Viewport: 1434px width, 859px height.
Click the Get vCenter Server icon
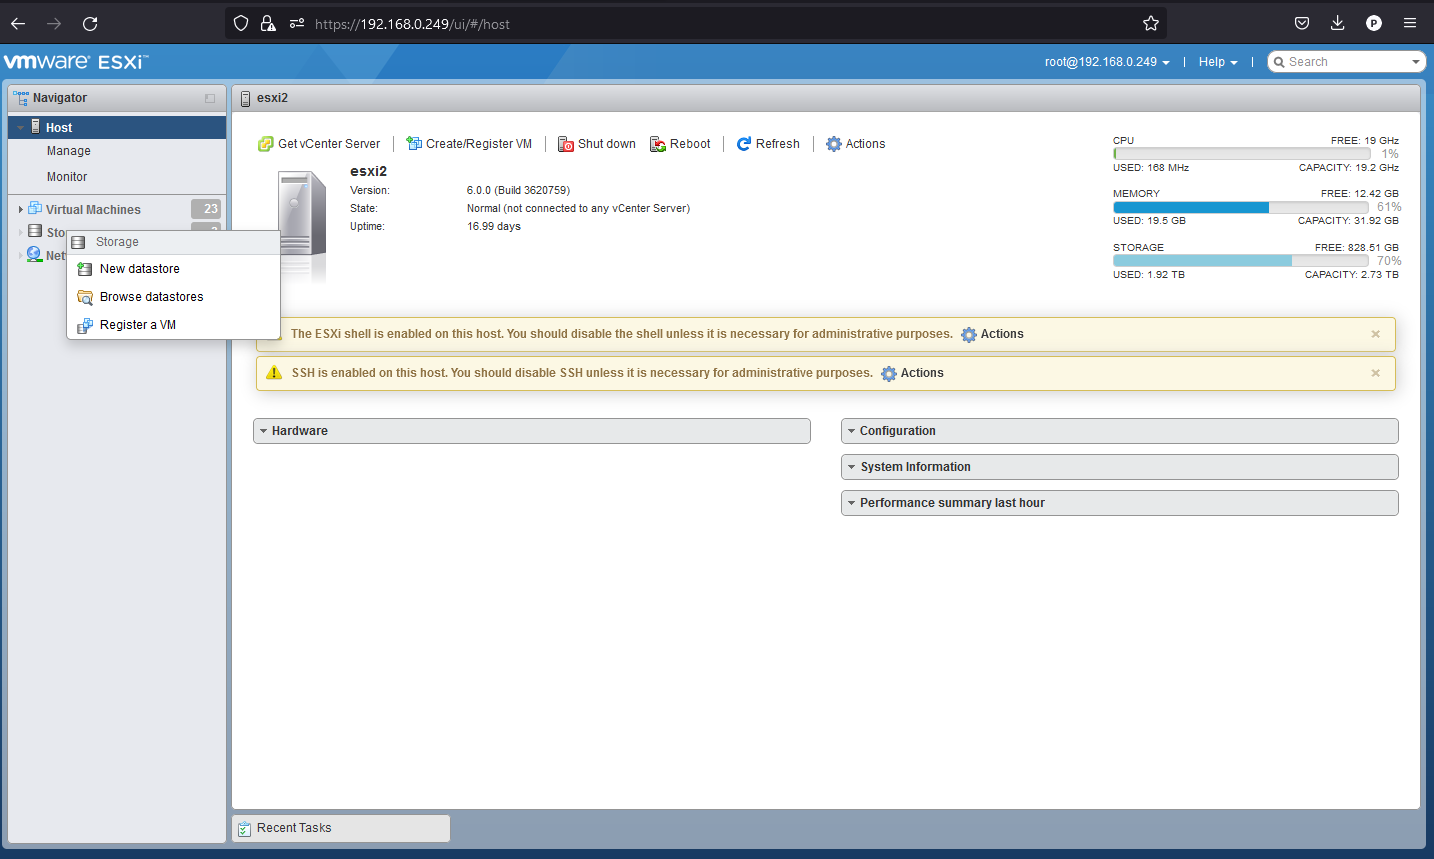click(265, 144)
